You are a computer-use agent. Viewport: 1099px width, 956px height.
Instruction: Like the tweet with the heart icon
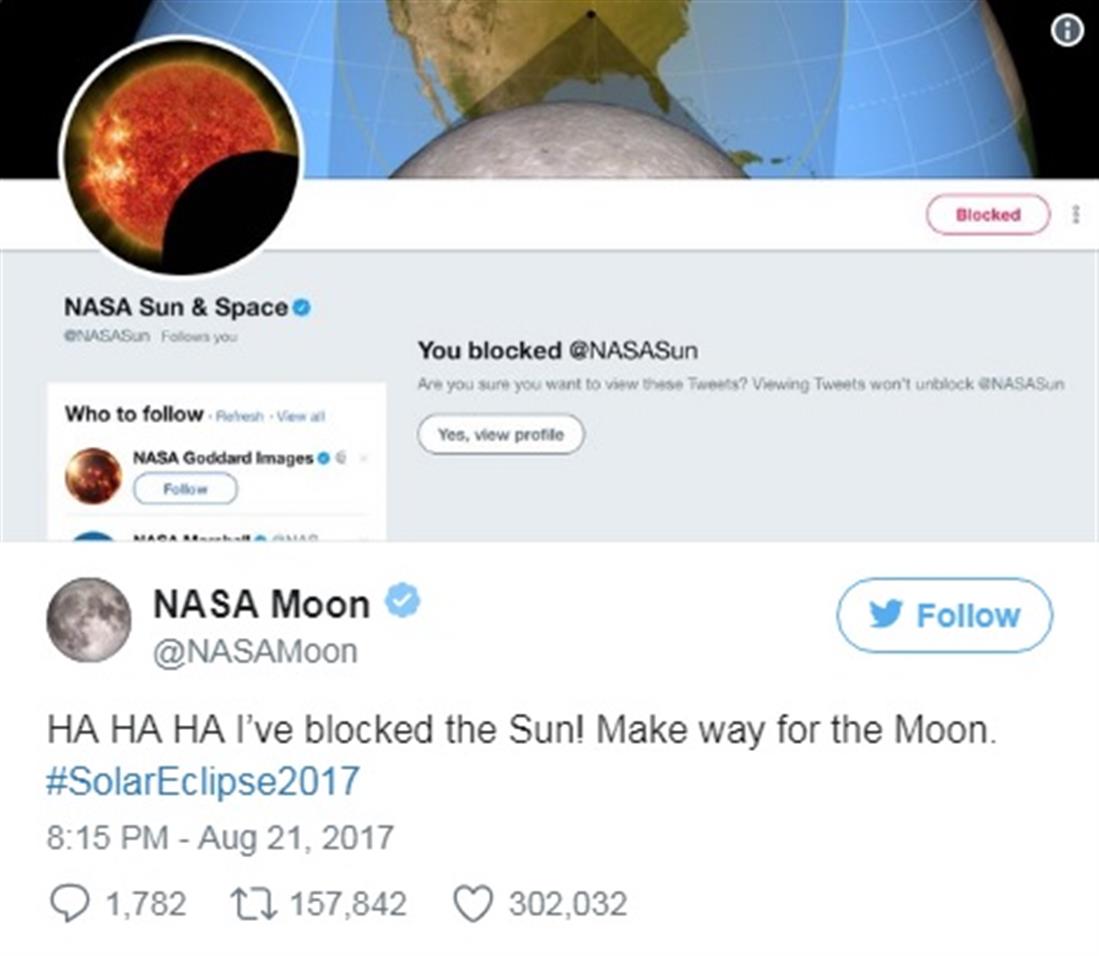(x=473, y=904)
